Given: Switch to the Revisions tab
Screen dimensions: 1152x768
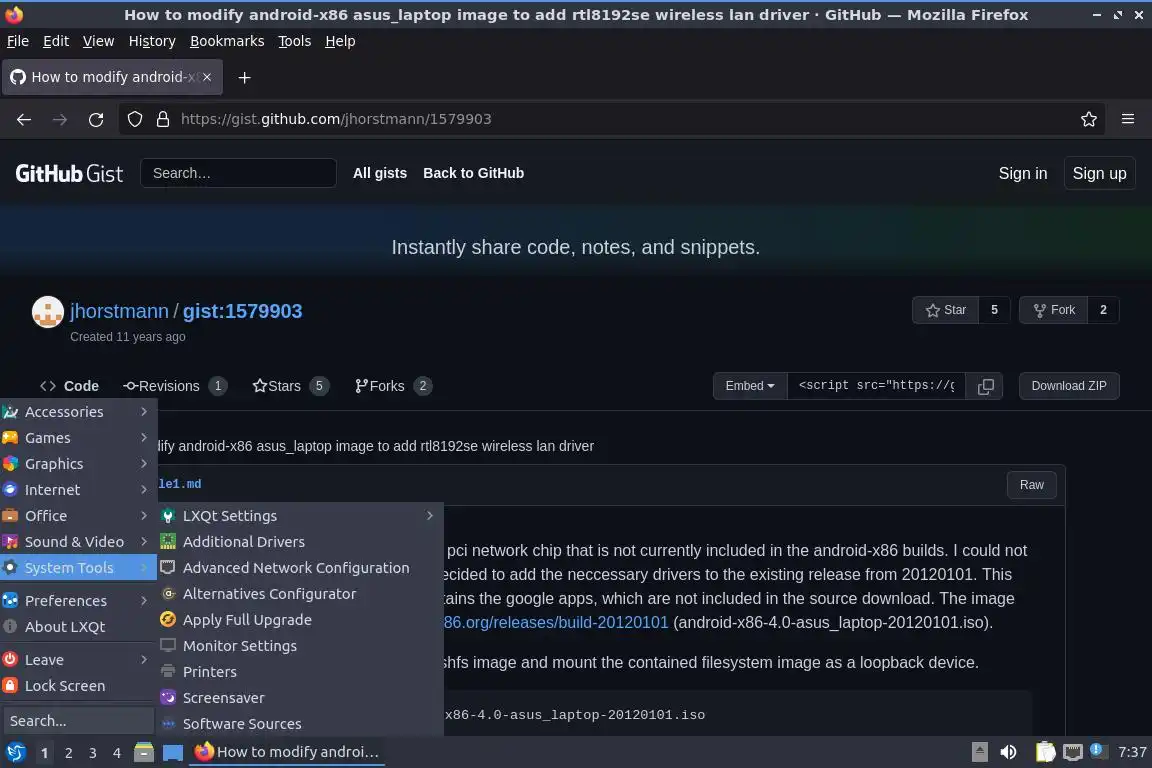Looking at the screenshot, I should 176,386.
